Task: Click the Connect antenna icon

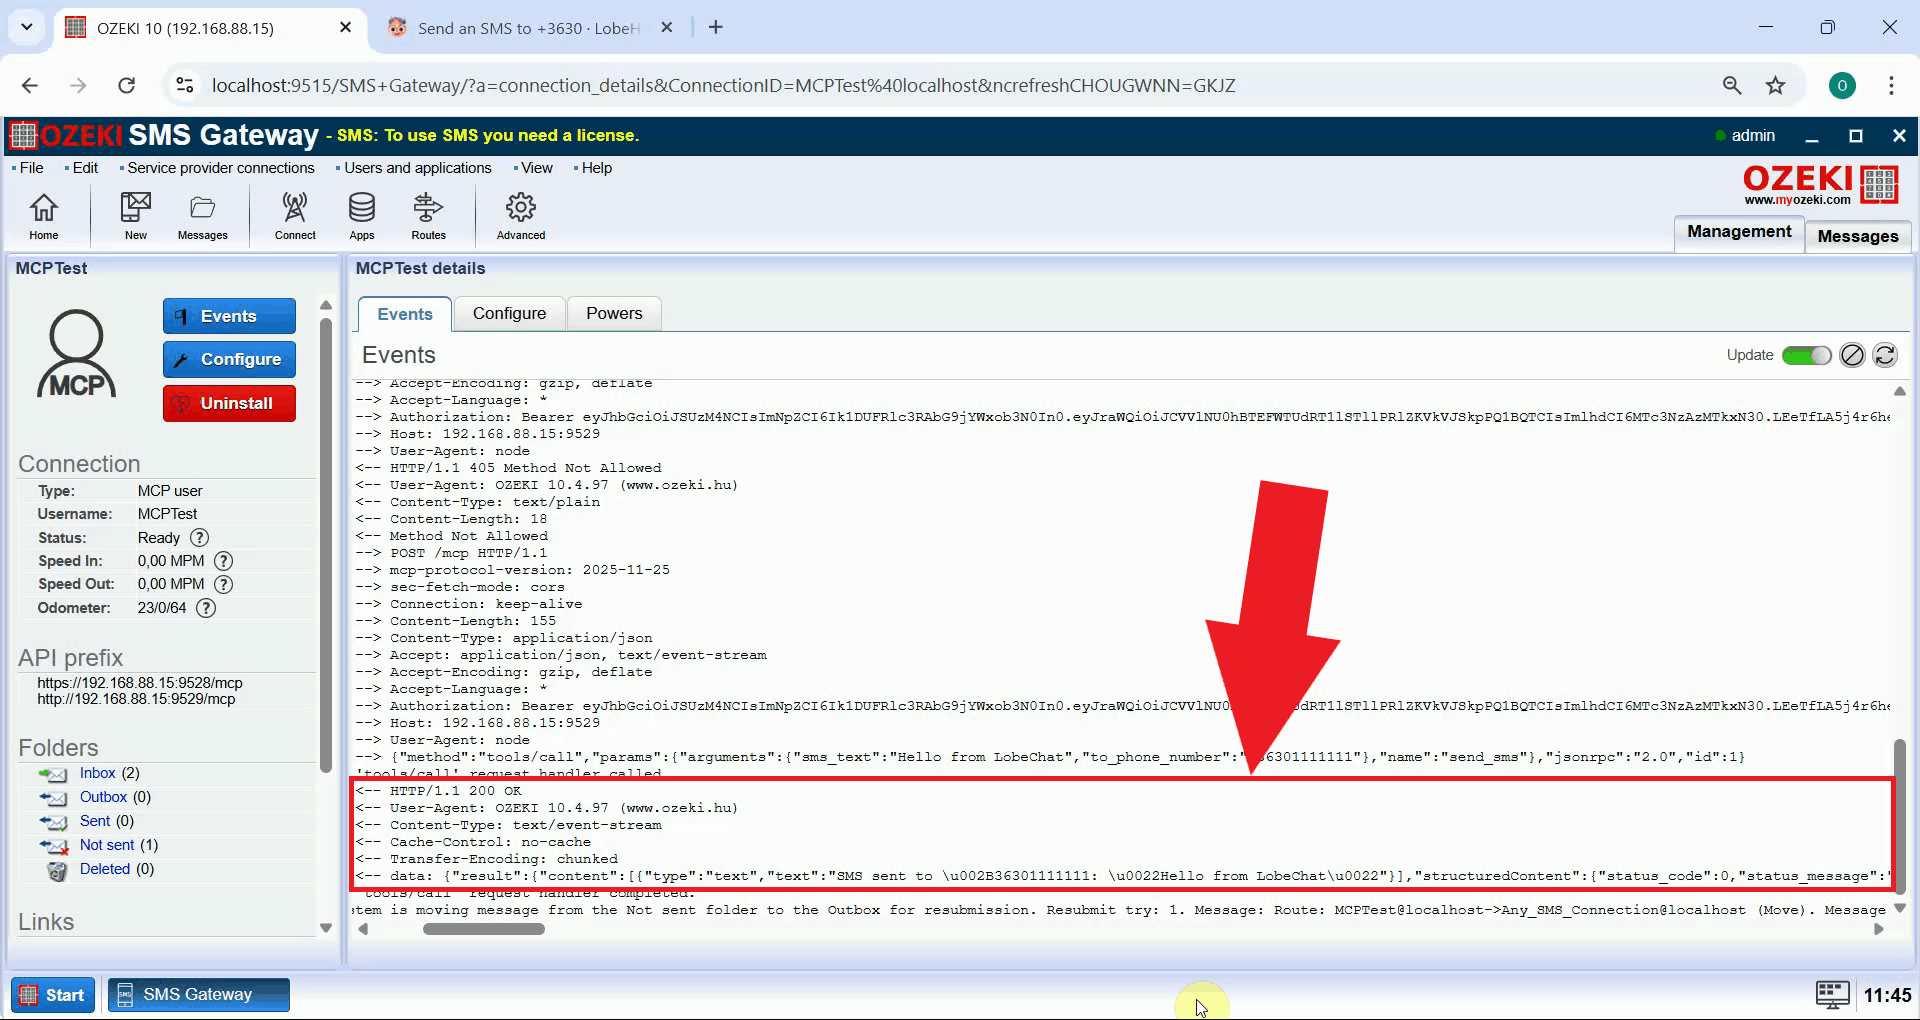Action: [x=295, y=216]
